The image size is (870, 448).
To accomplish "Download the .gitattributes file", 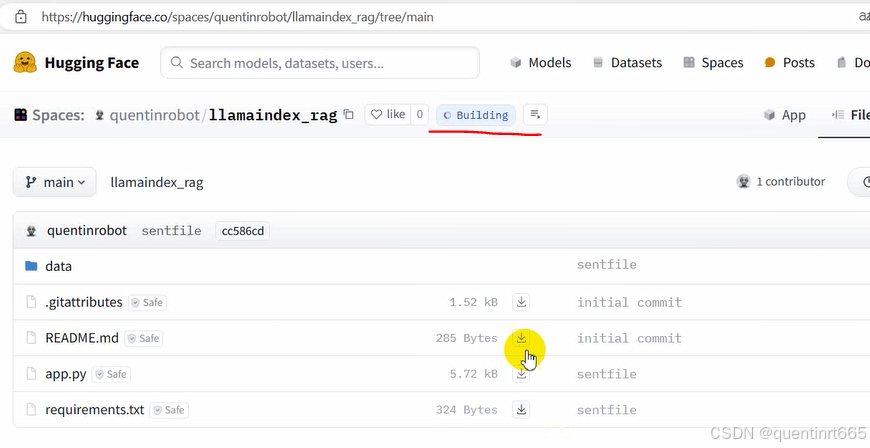I will pyautogui.click(x=521, y=302).
